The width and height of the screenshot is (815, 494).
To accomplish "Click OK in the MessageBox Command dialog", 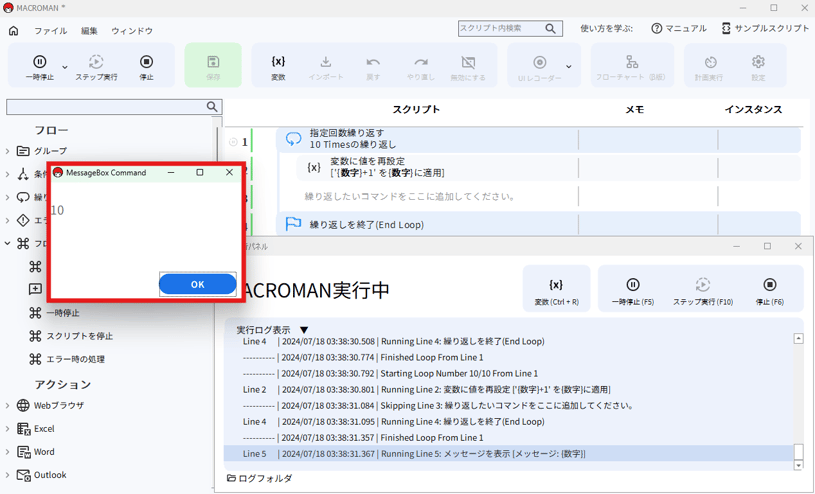I will pos(198,284).
